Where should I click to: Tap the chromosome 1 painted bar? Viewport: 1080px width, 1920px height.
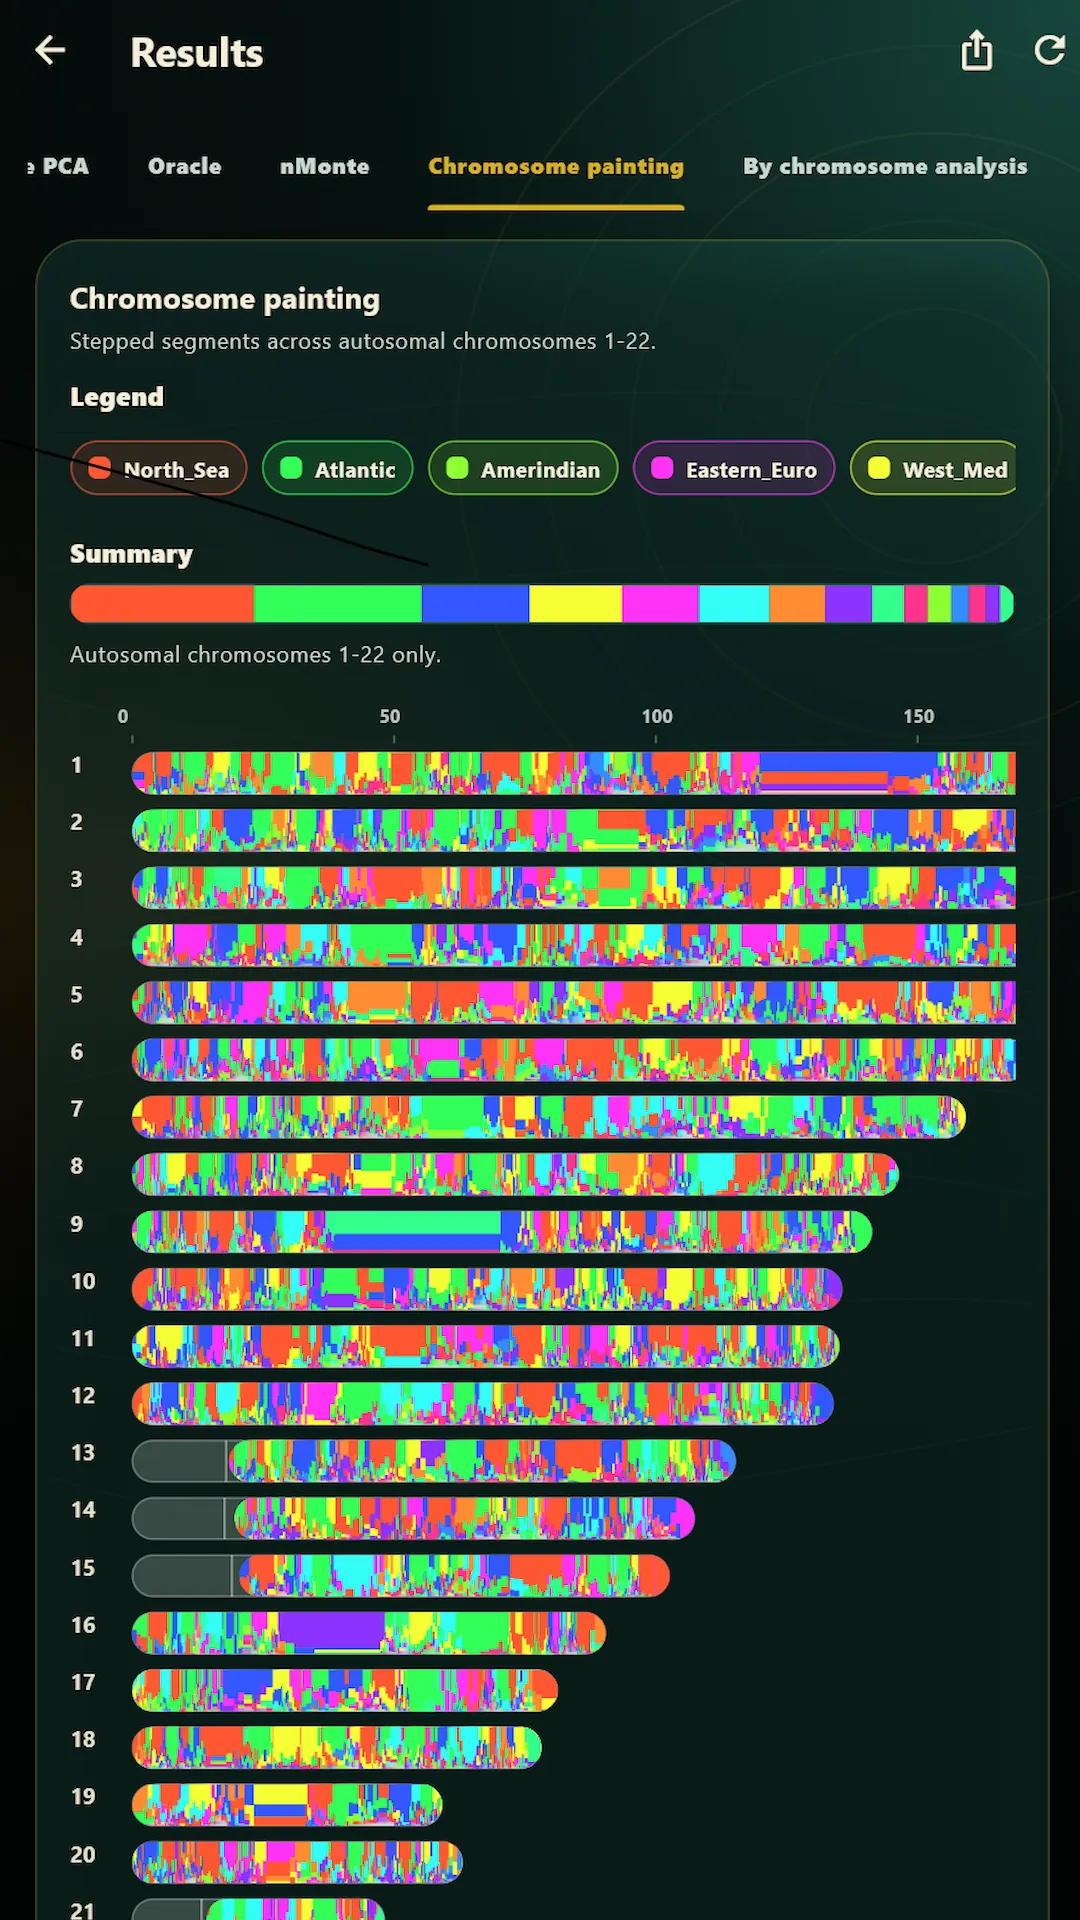coord(574,773)
